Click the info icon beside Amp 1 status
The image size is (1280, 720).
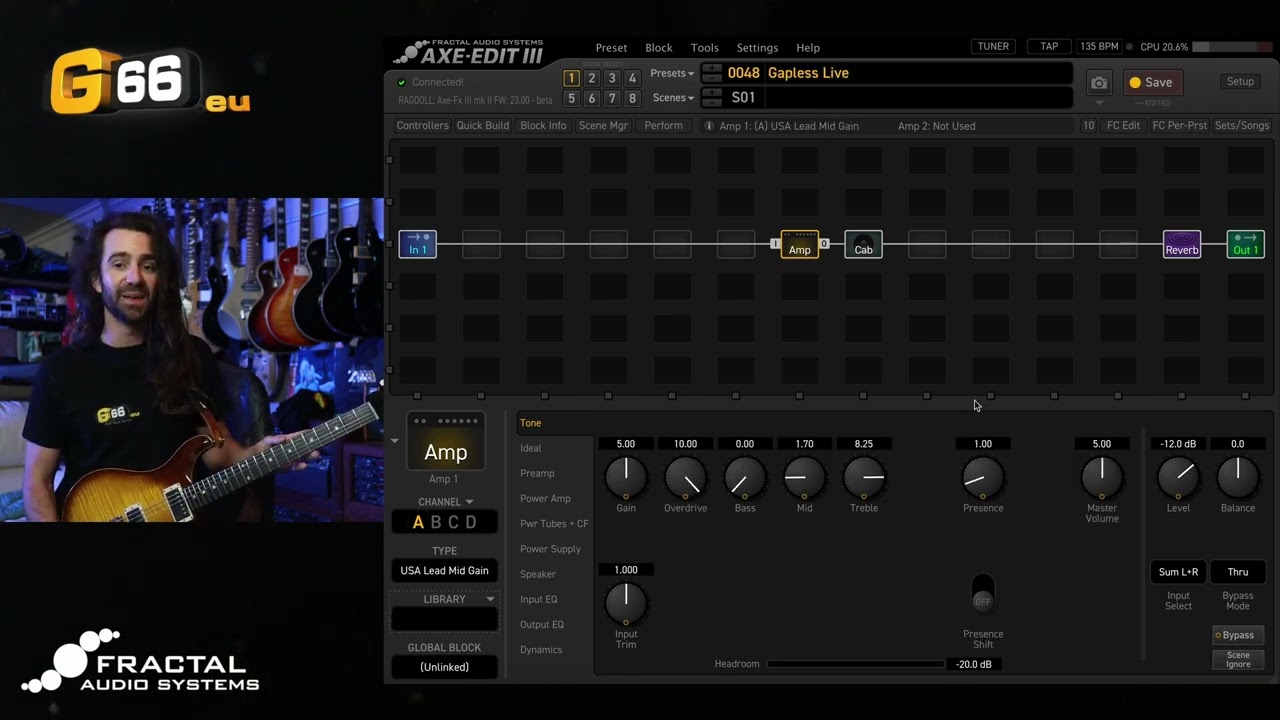(x=709, y=126)
